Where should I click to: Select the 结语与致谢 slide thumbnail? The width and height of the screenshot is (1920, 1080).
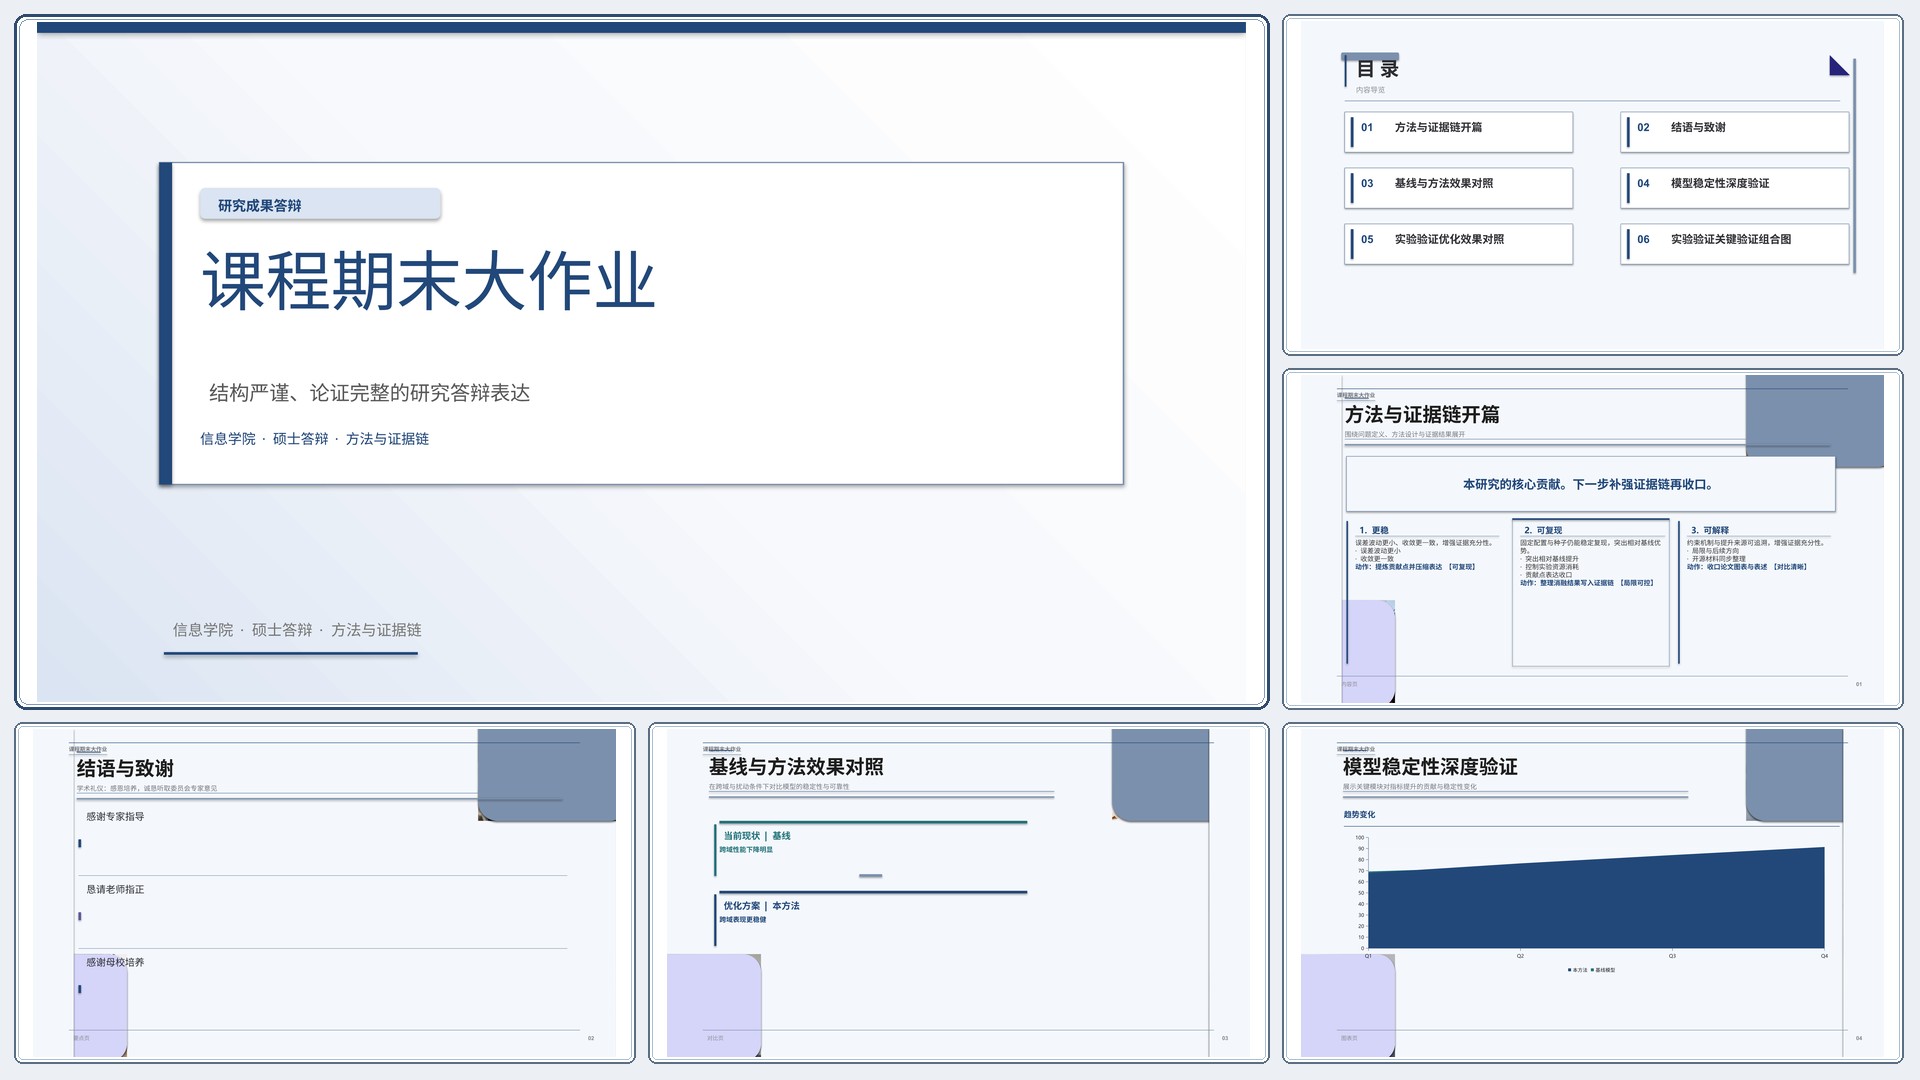pos(325,893)
